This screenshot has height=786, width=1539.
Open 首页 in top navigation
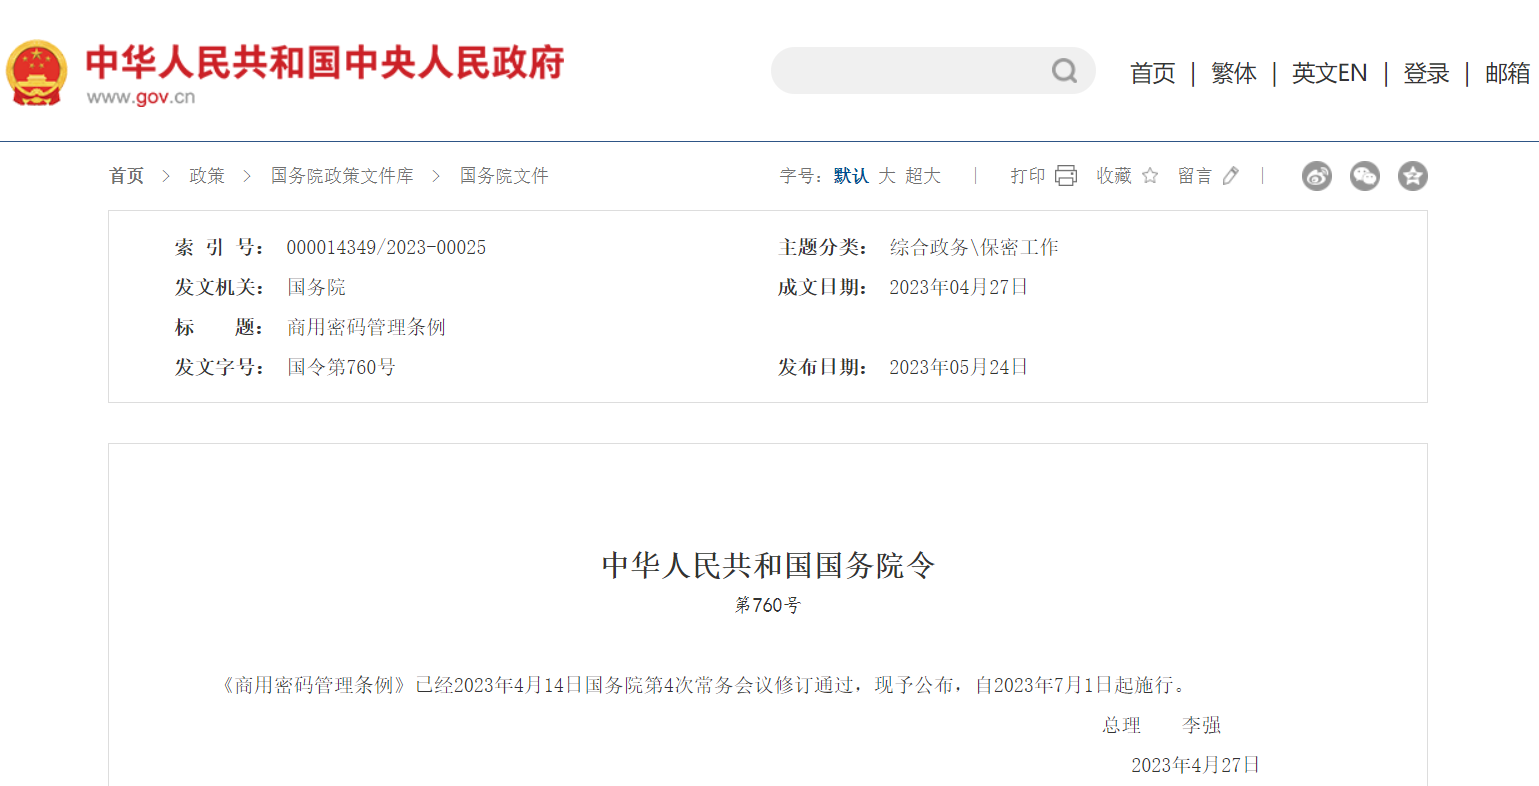(x=1153, y=73)
